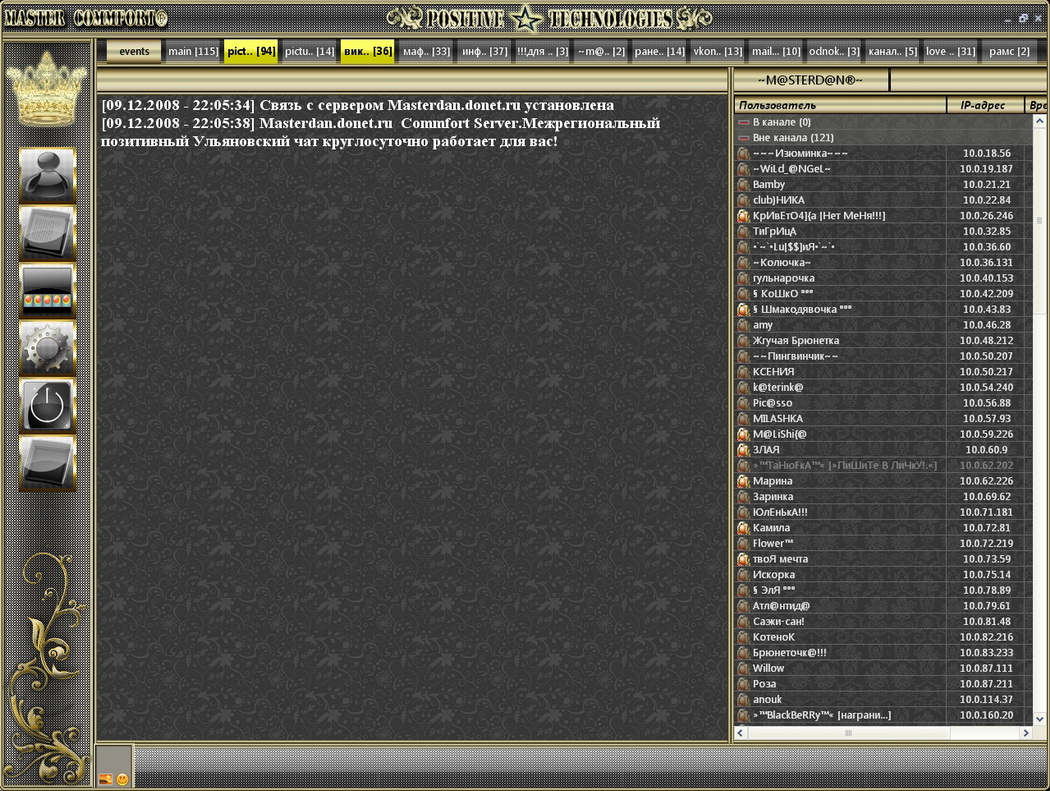The height and width of the screenshot is (791, 1050).
Task: Click the user profile silhouette icon in sidebar
Action: (47, 175)
